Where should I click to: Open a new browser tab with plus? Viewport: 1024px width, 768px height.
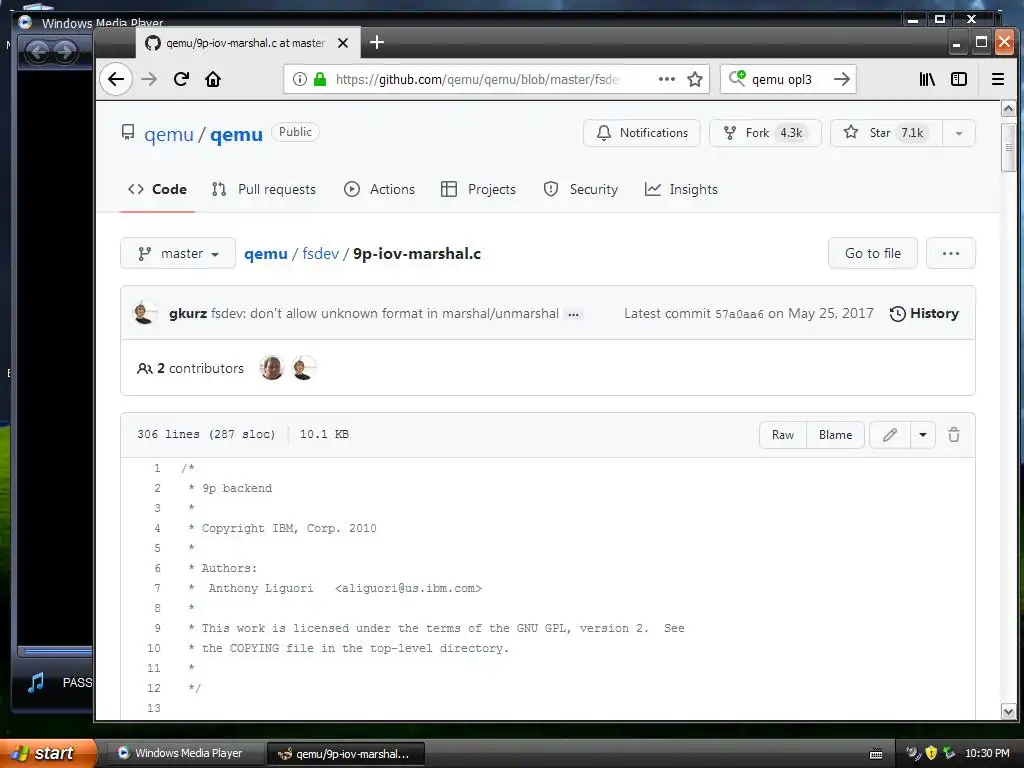coord(377,42)
